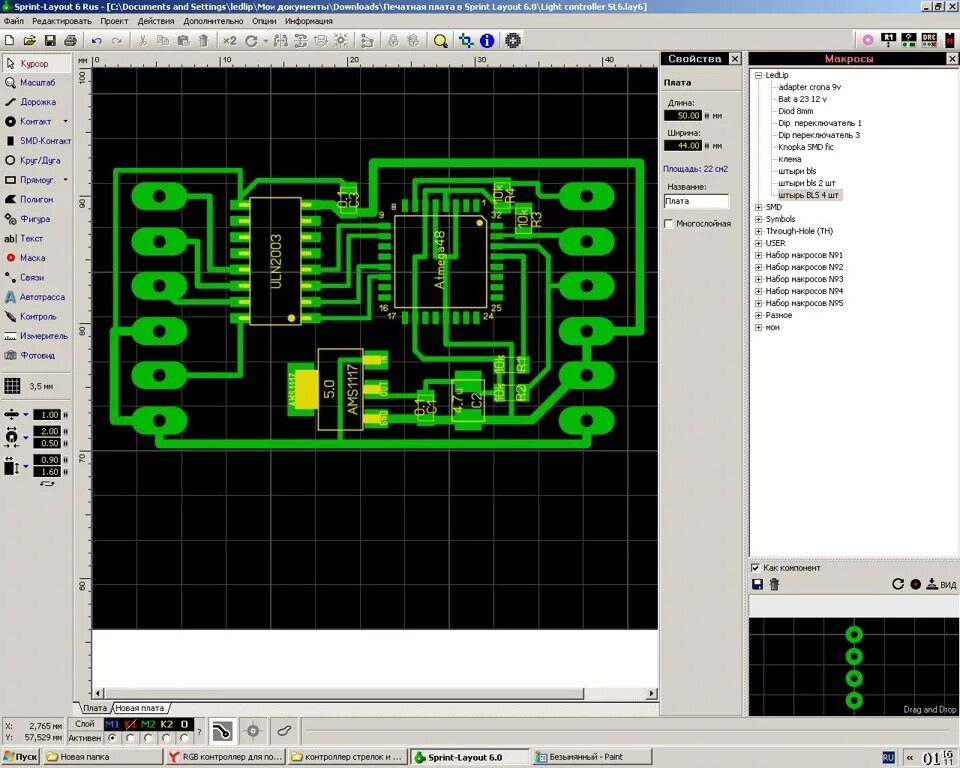Open the DRC check panel icon
960x768 pixels.
tap(929, 40)
